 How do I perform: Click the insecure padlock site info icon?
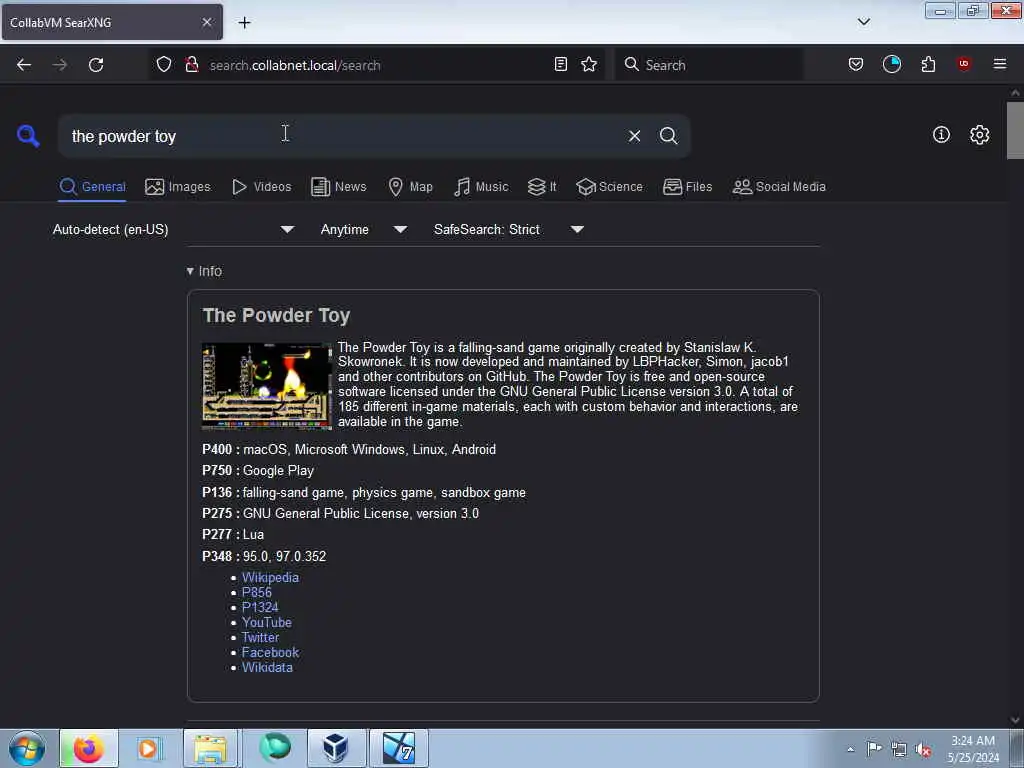pos(192,64)
